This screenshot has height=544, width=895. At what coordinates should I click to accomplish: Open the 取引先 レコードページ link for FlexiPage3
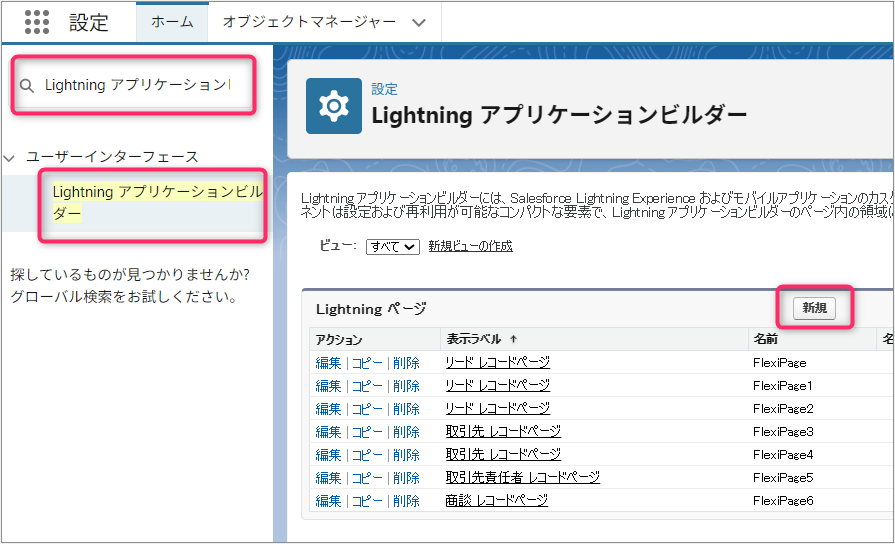pos(503,432)
